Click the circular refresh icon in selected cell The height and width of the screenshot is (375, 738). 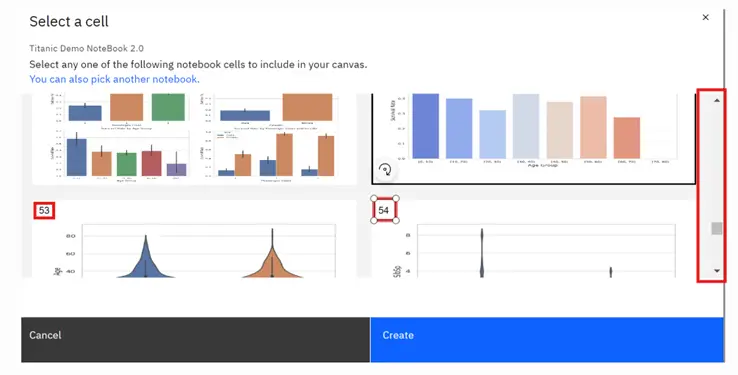tap(385, 169)
